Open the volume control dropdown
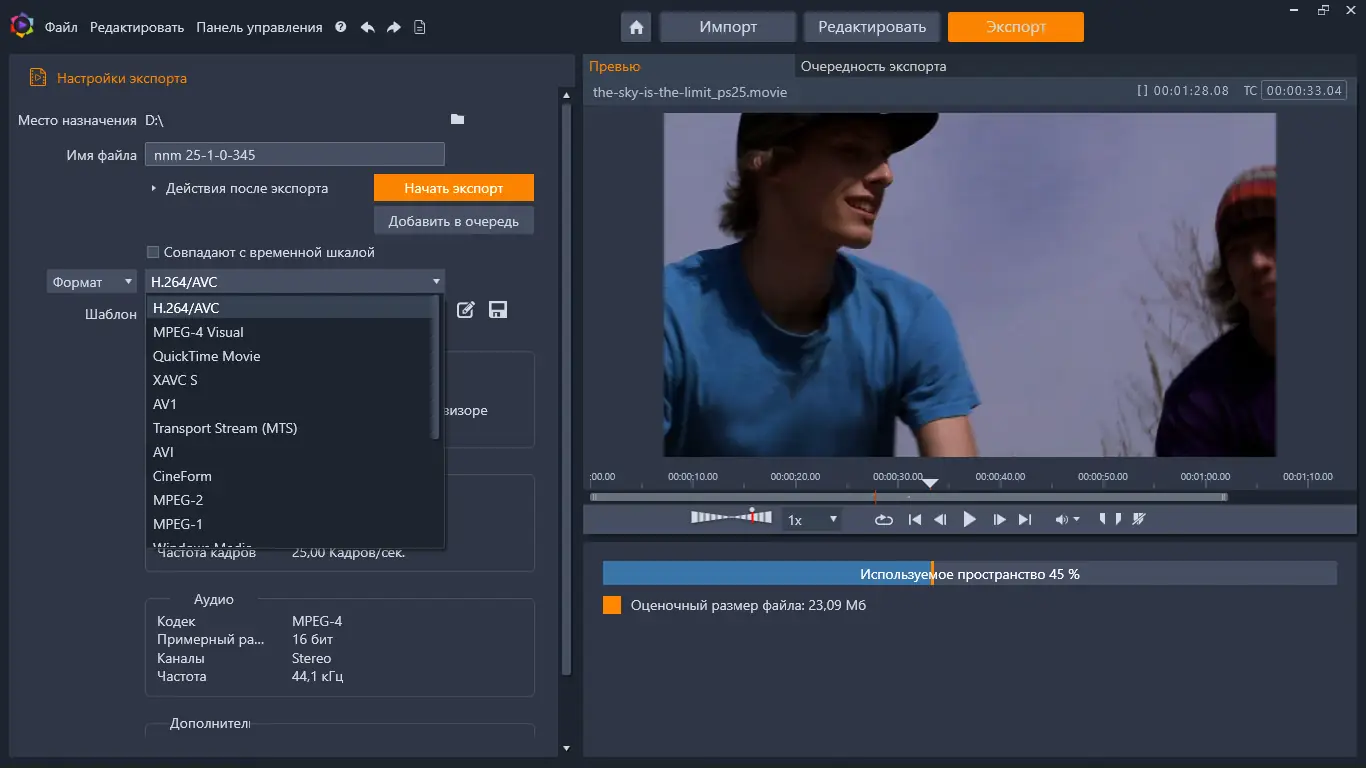The width and height of the screenshot is (1366, 768). pyautogui.click(x=1076, y=519)
